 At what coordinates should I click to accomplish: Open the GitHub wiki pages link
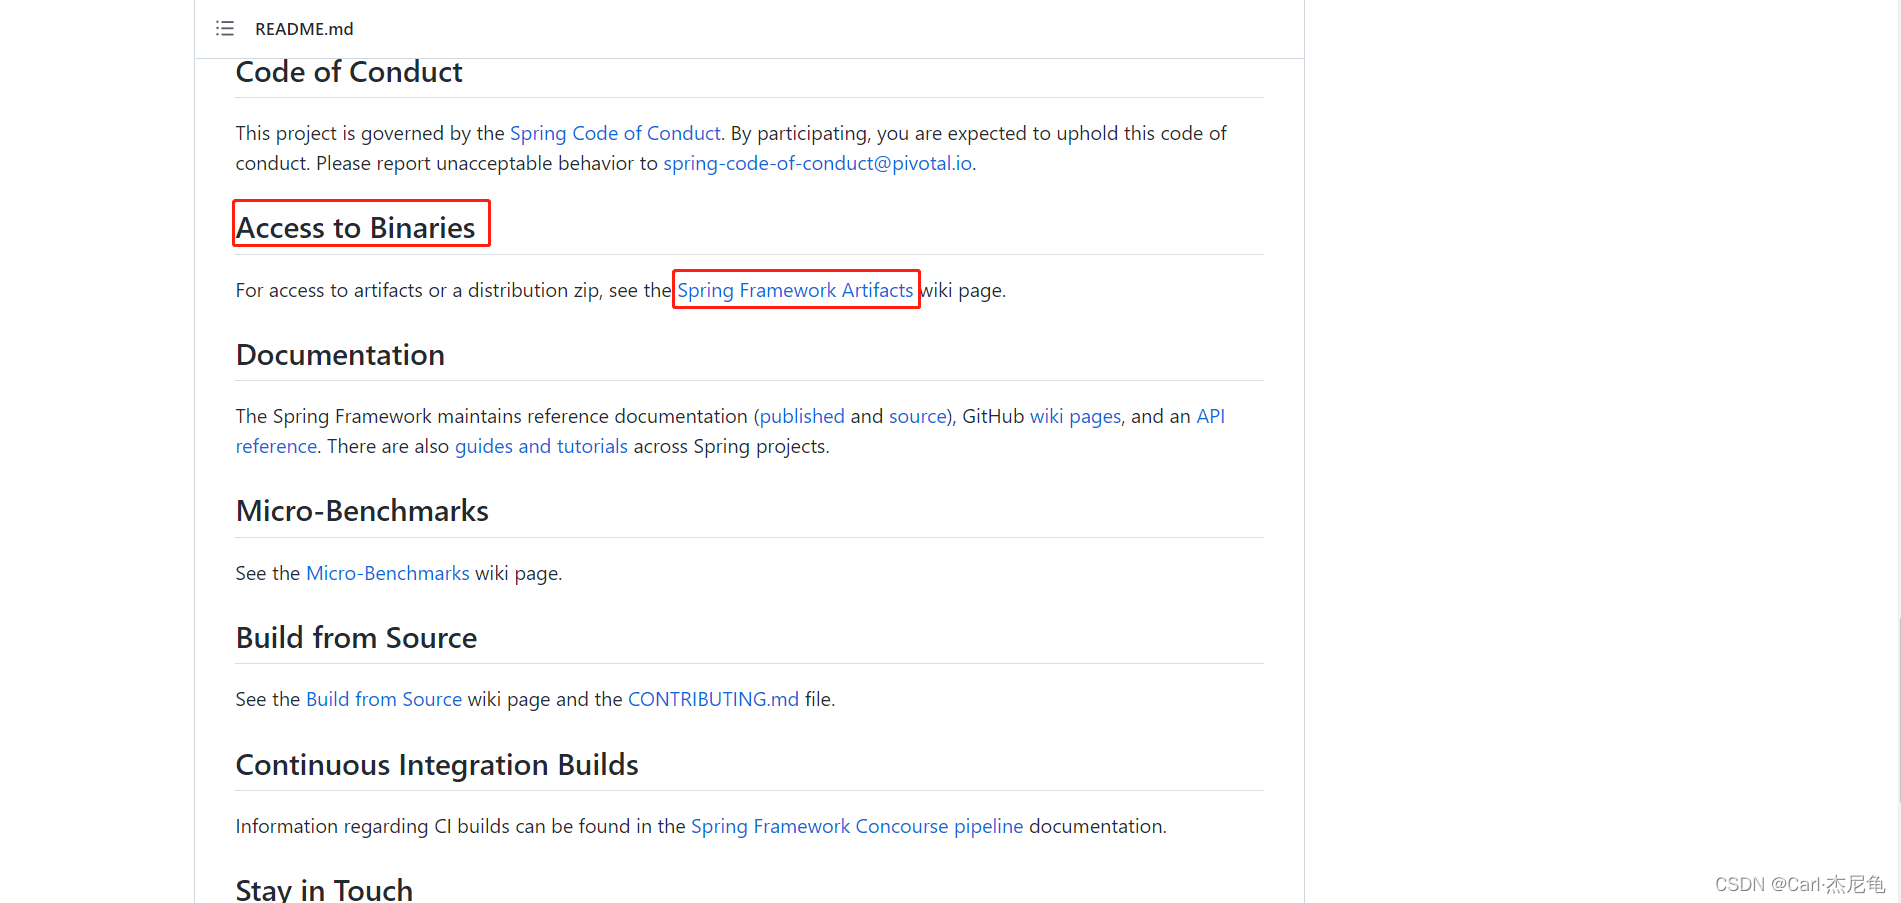pos(1075,416)
